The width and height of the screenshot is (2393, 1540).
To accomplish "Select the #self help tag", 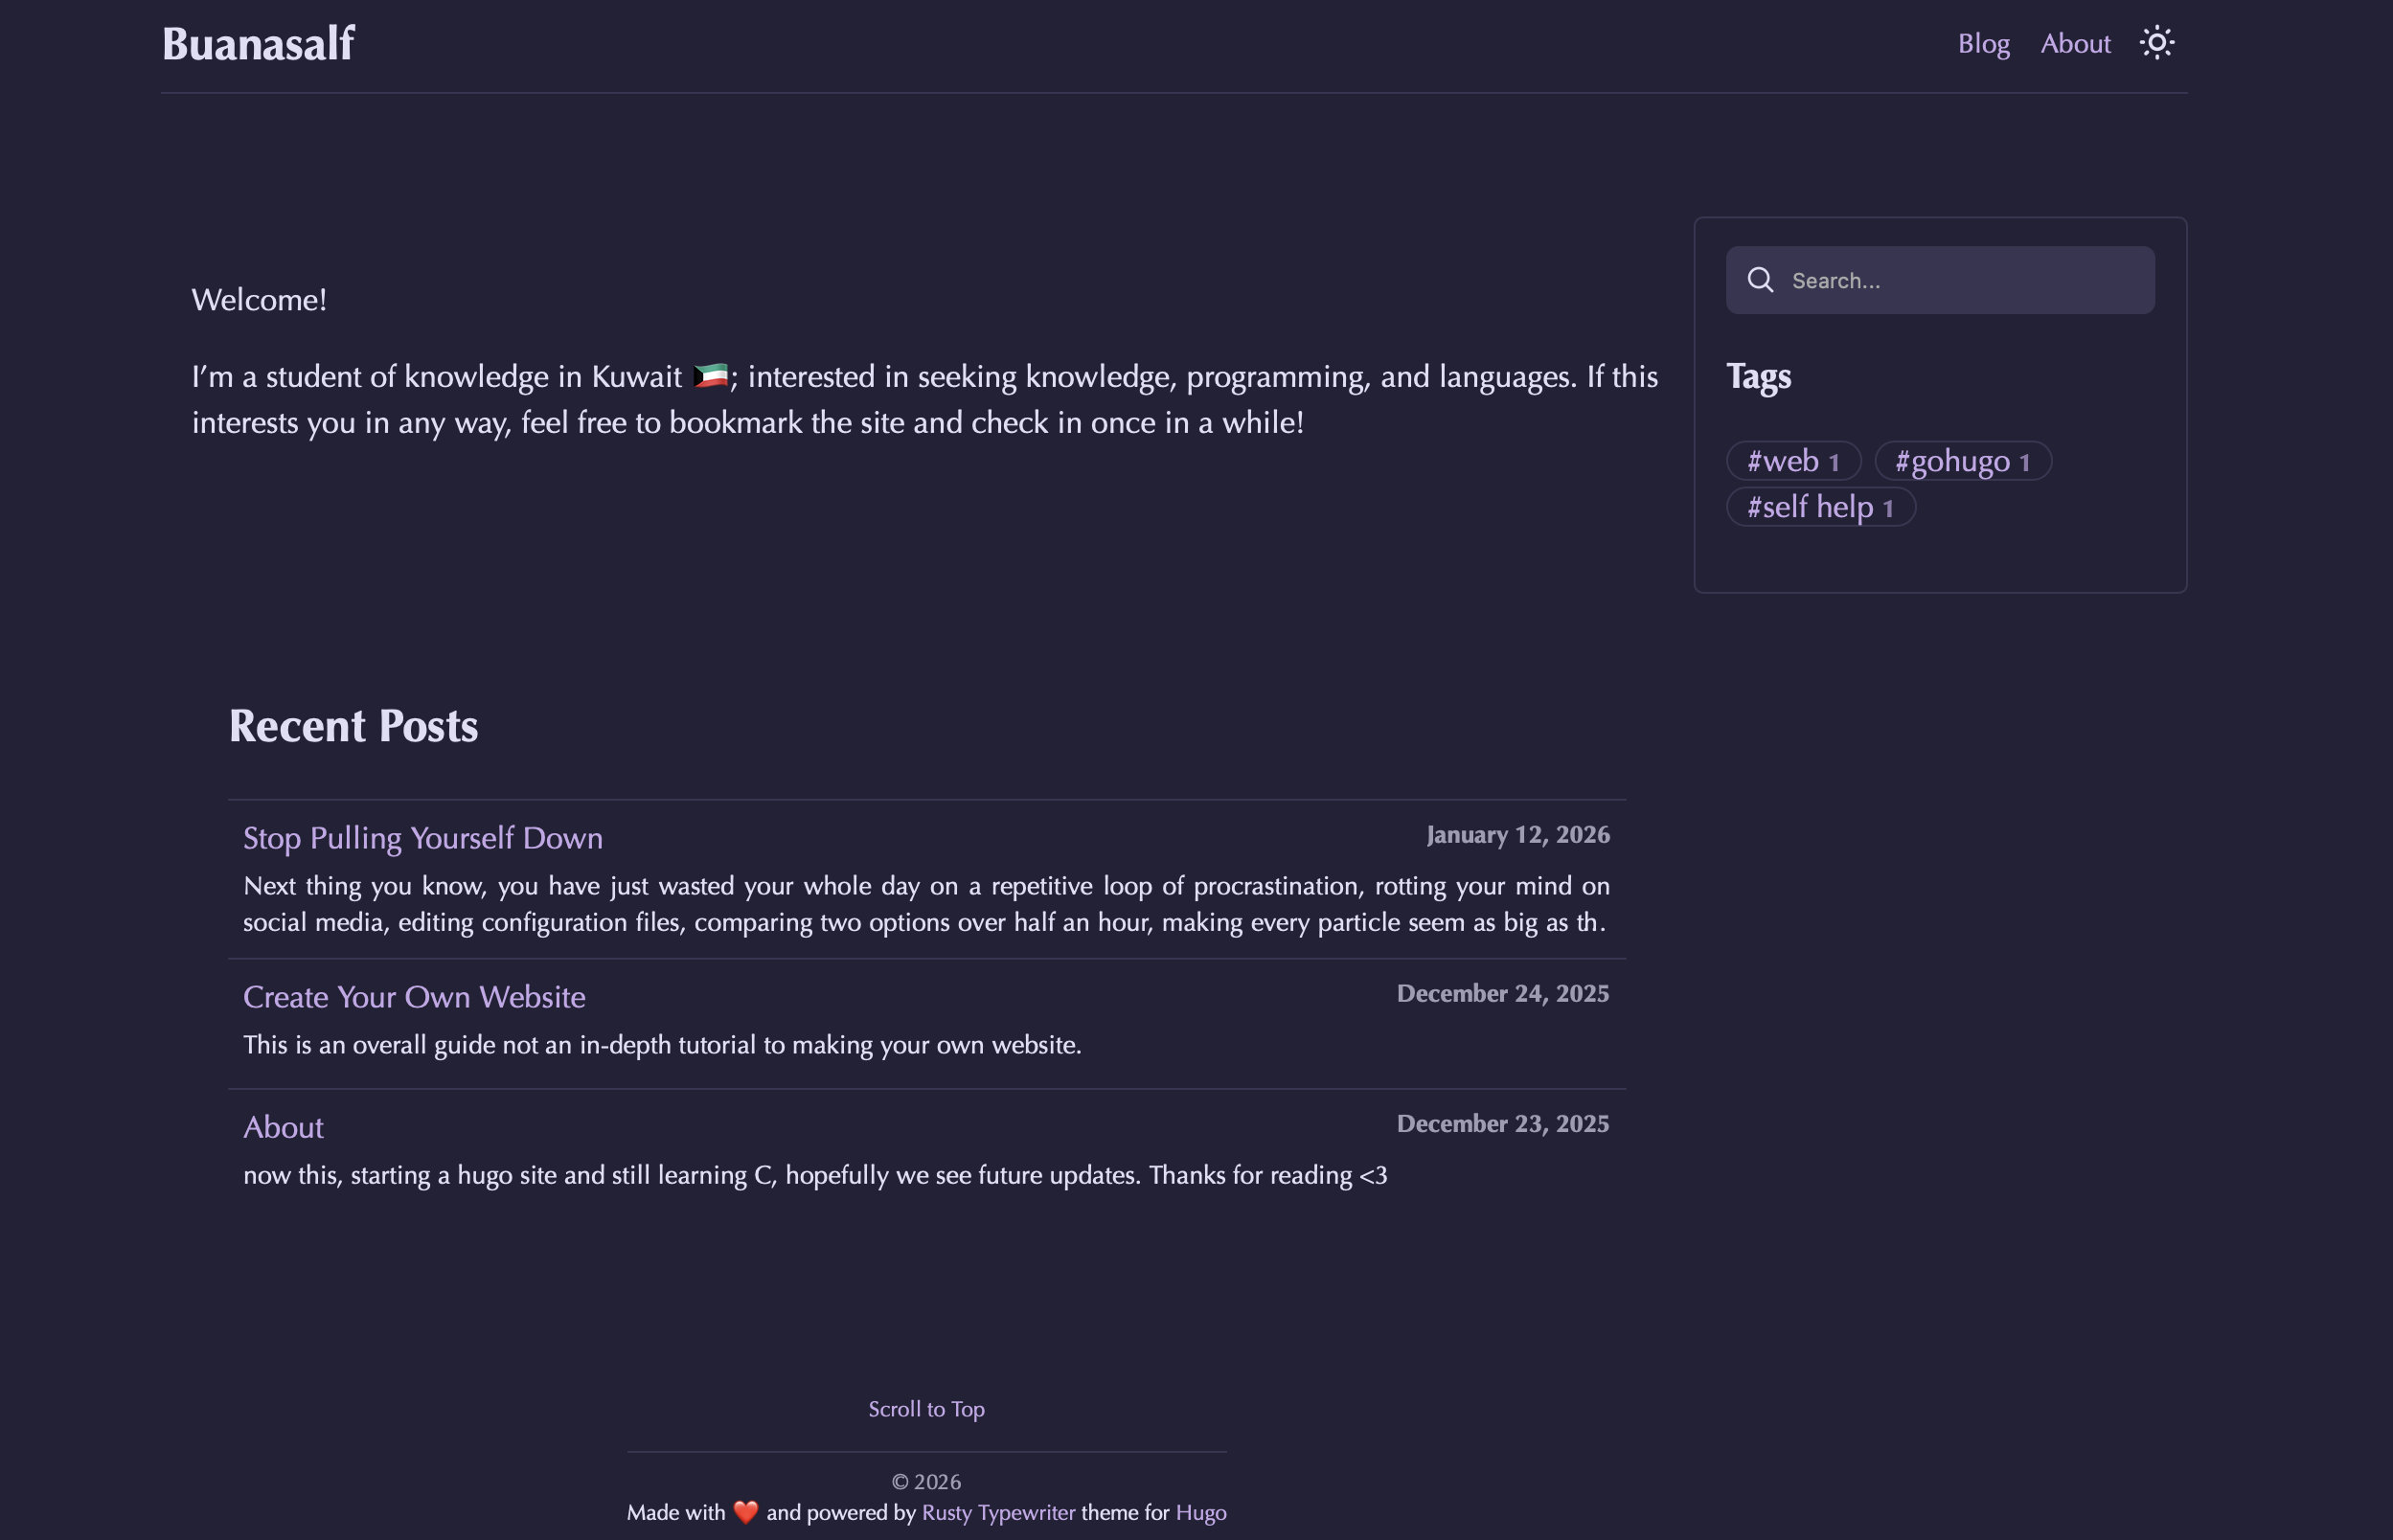I will click(1820, 507).
